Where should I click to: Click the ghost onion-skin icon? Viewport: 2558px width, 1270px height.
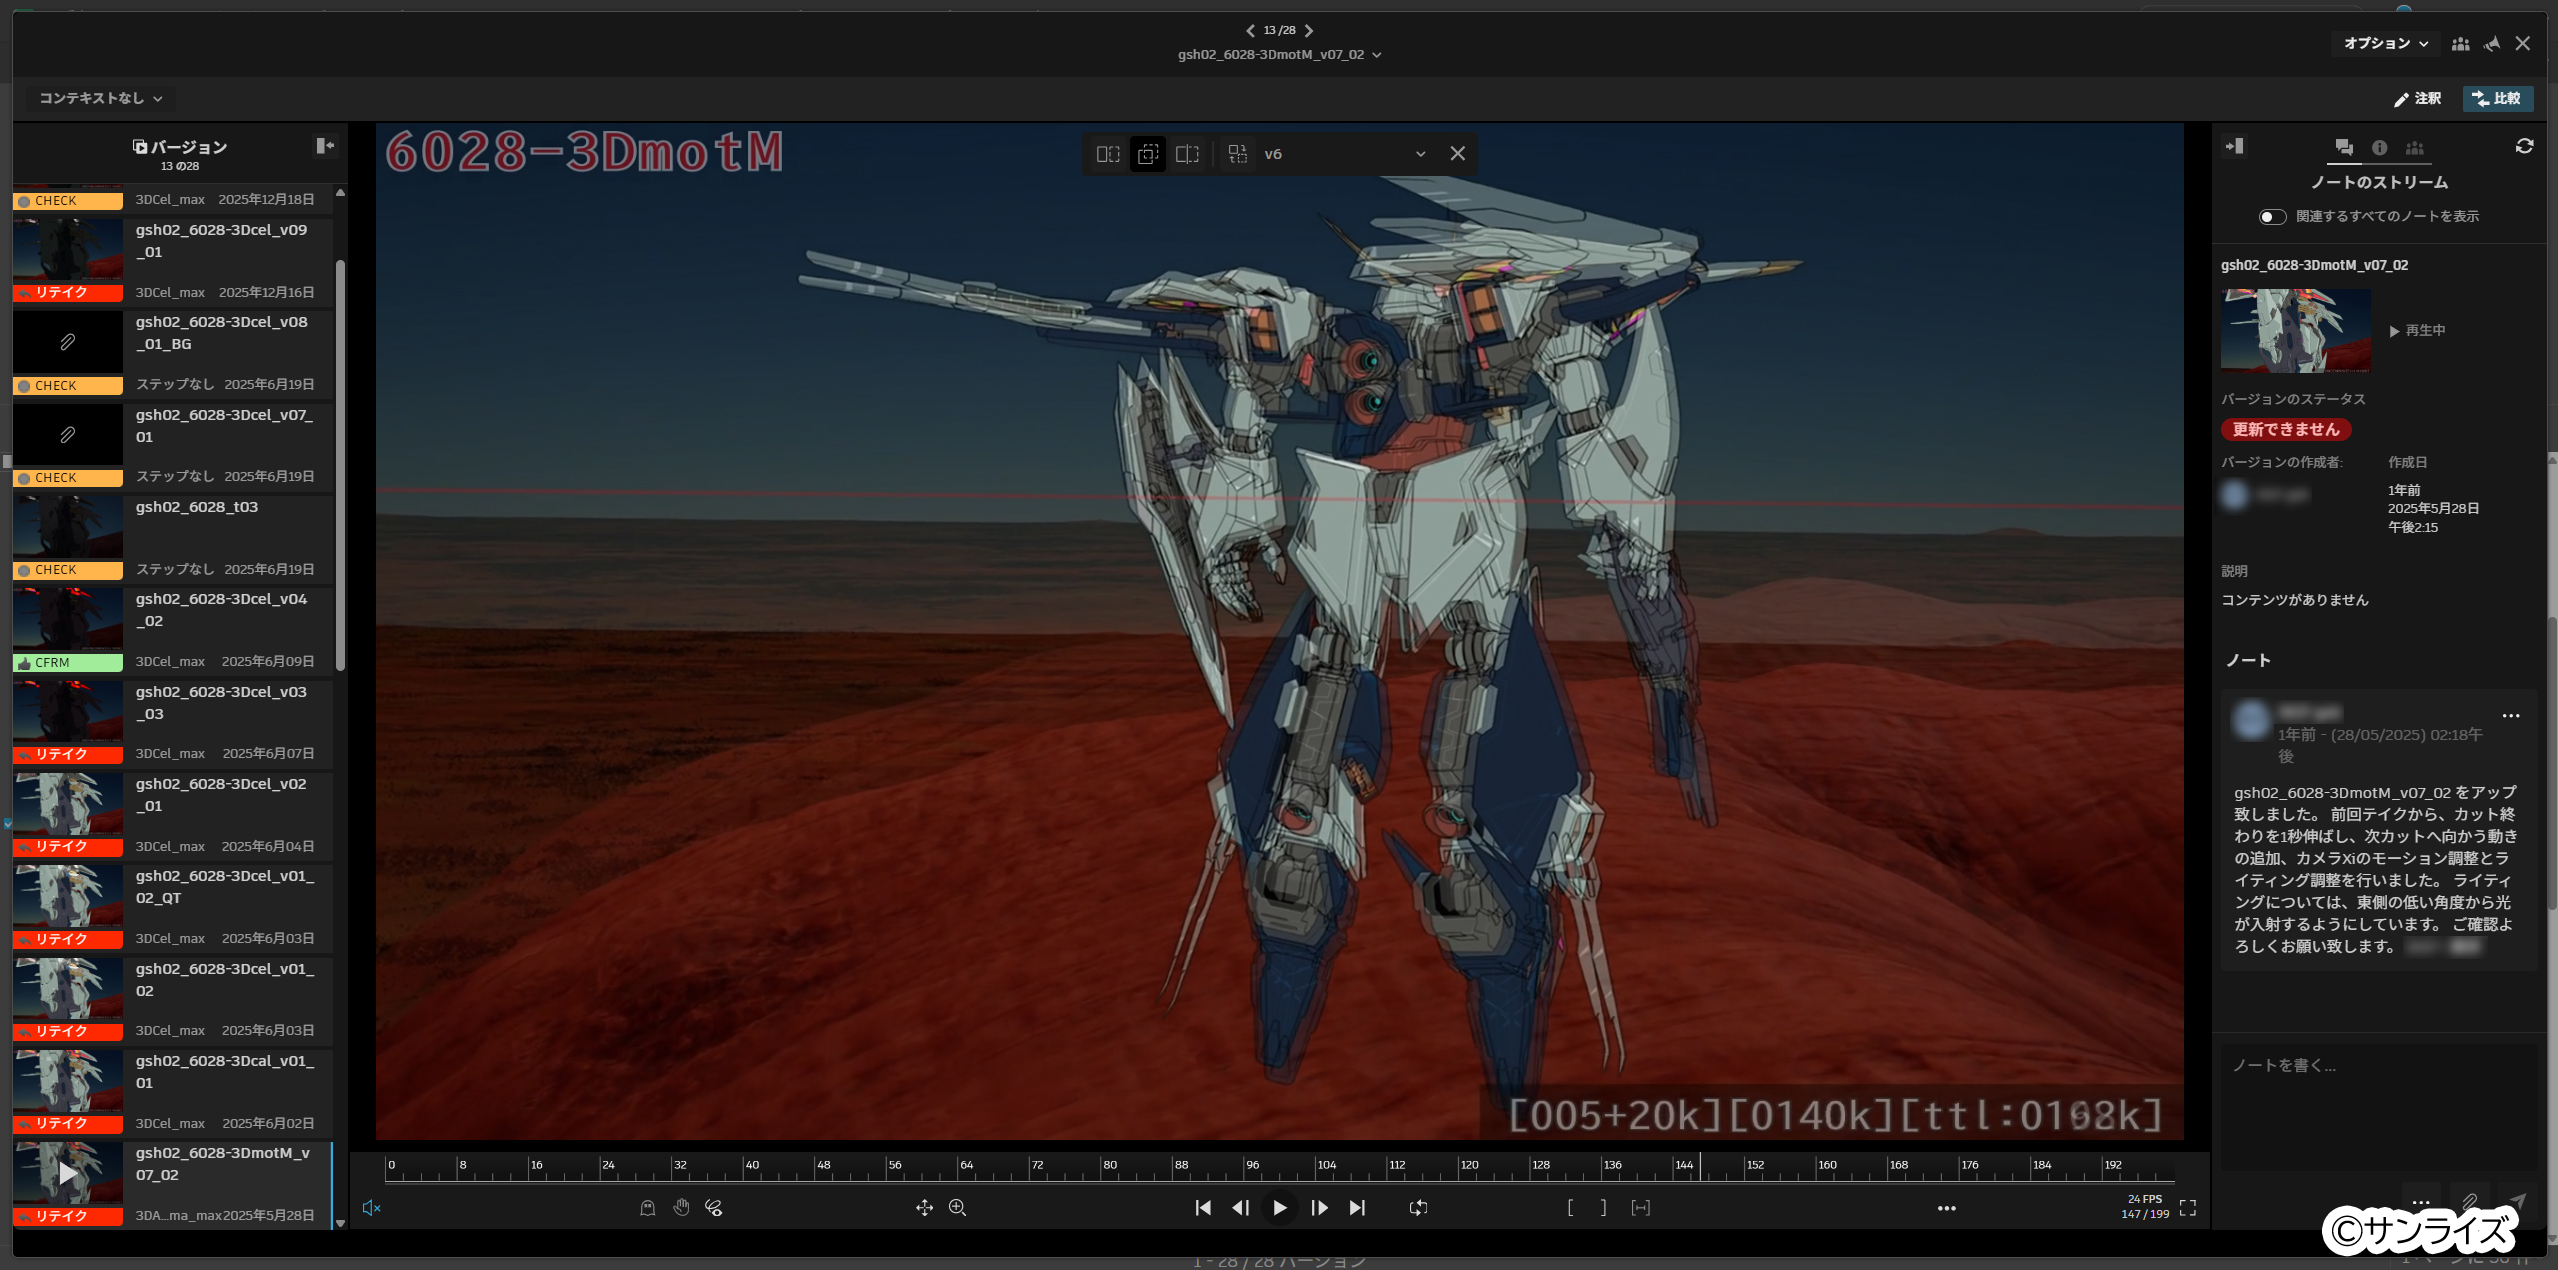[x=648, y=1208]
